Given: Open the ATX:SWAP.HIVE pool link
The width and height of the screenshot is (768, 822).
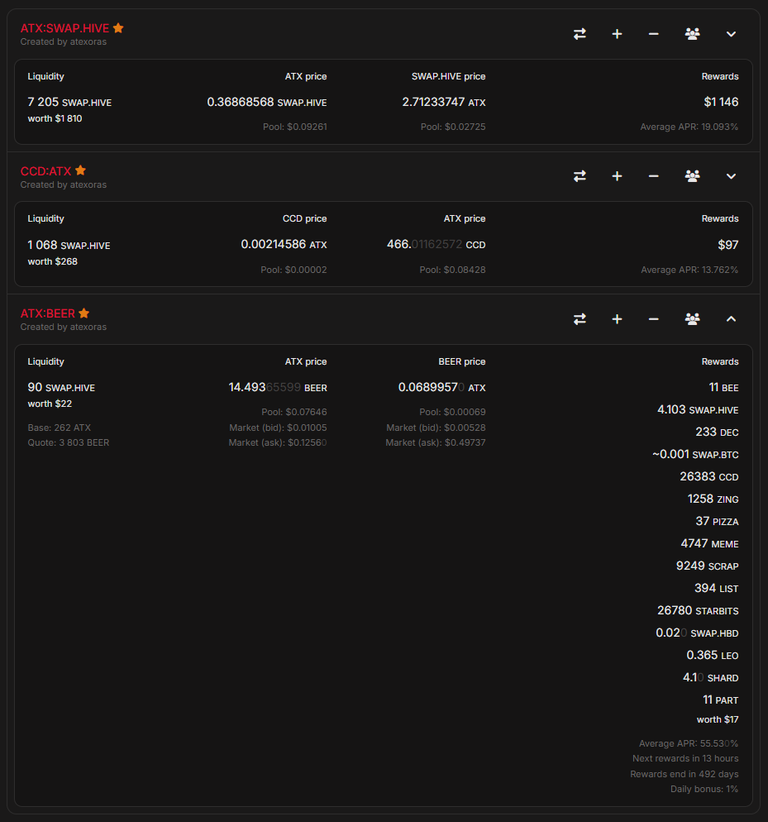Looking at the screenshot, I should [x=64, y=28].
